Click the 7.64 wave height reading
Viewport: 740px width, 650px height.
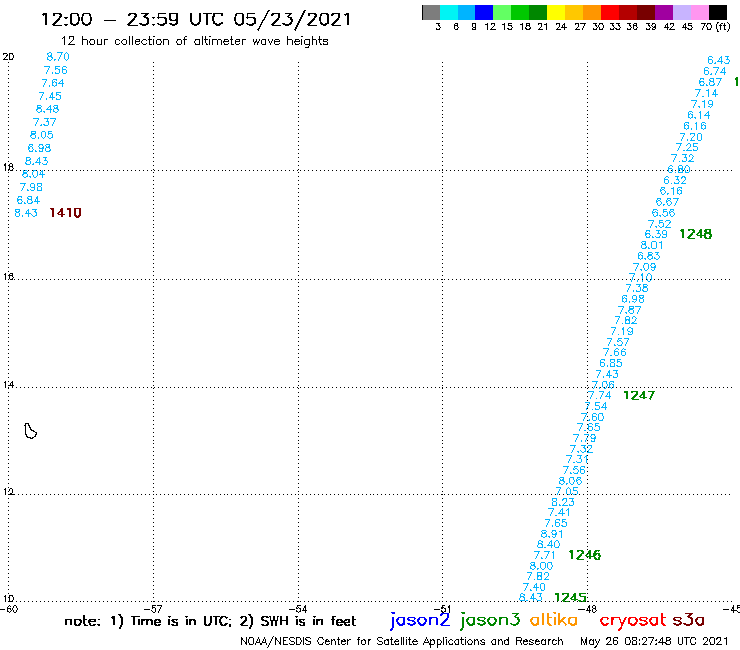coord(52,83)
